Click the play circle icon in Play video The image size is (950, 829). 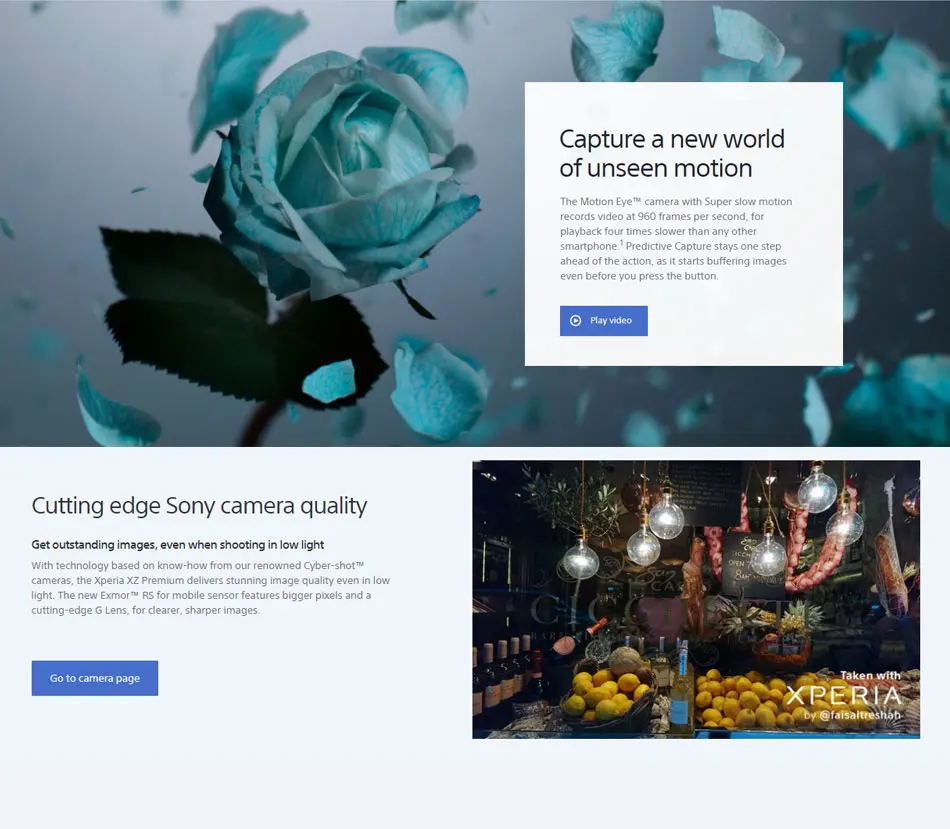pyautogui.click(x=576, y=321)
